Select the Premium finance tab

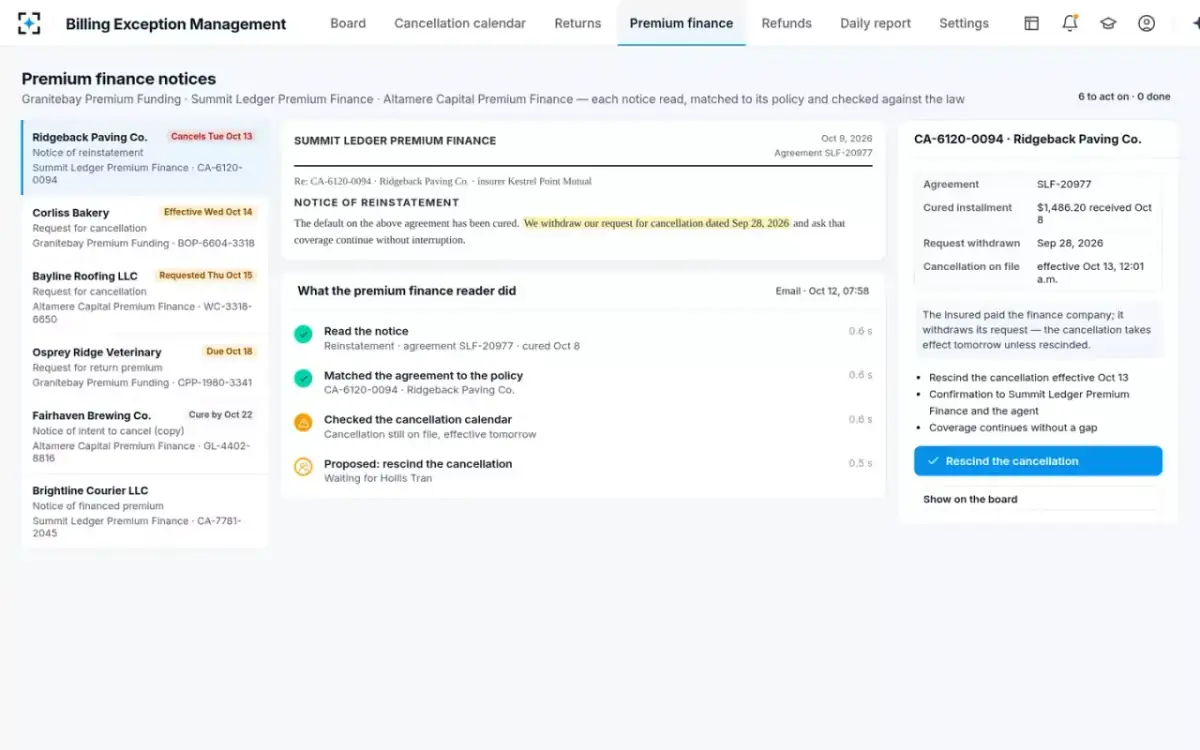click(x=681, y=23)
